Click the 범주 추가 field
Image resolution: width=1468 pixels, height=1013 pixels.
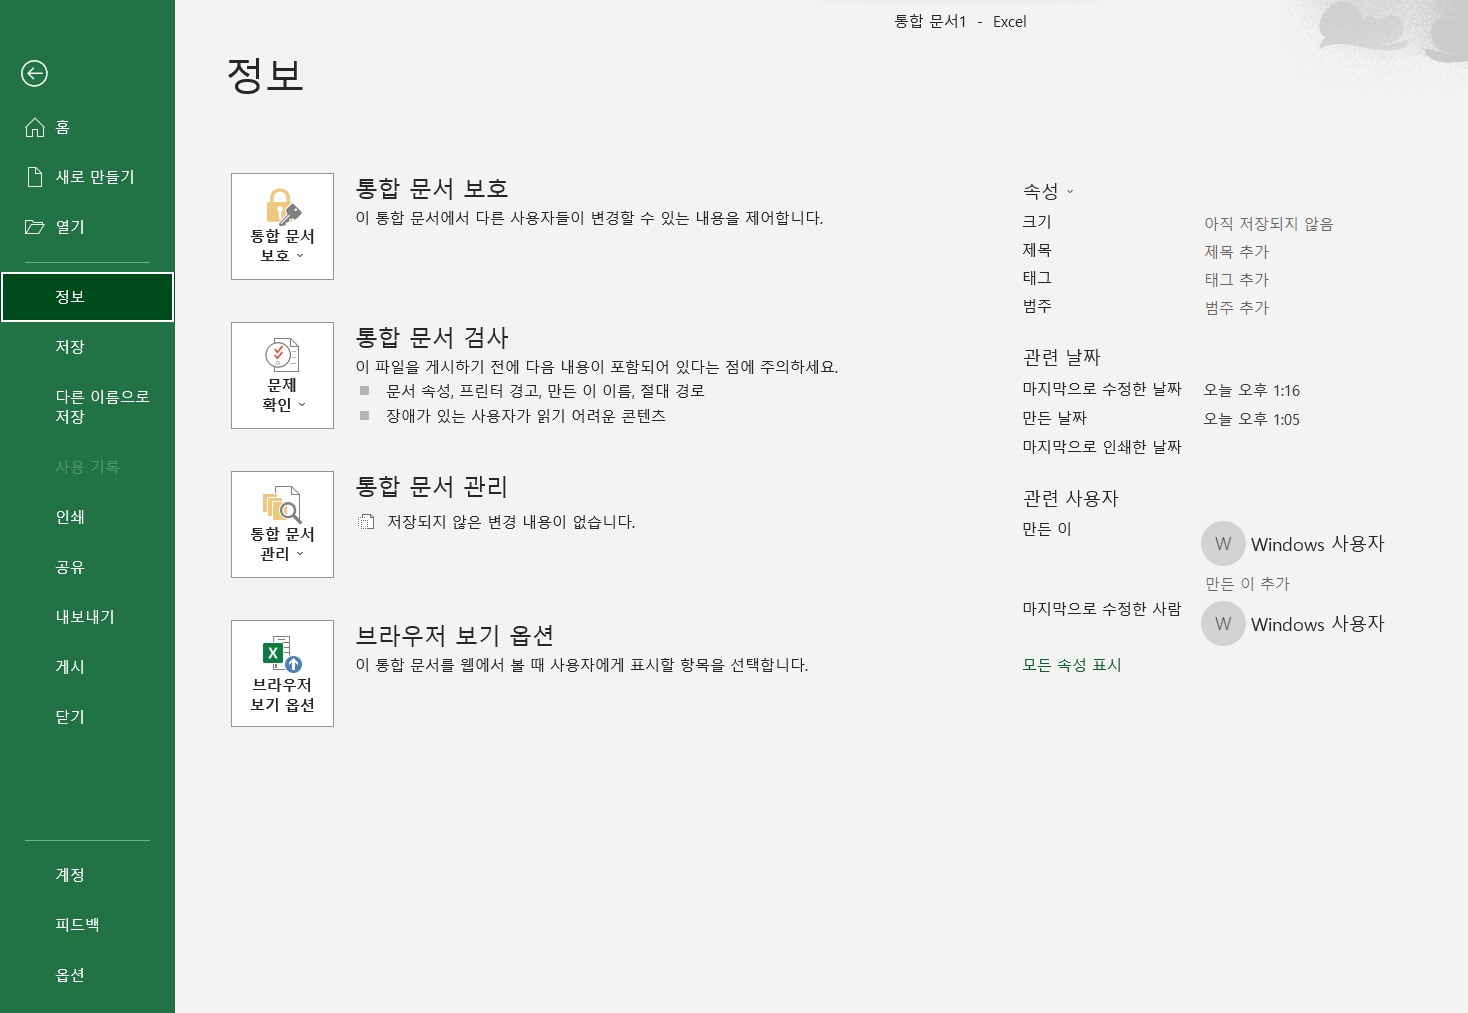coord(1236,308)
